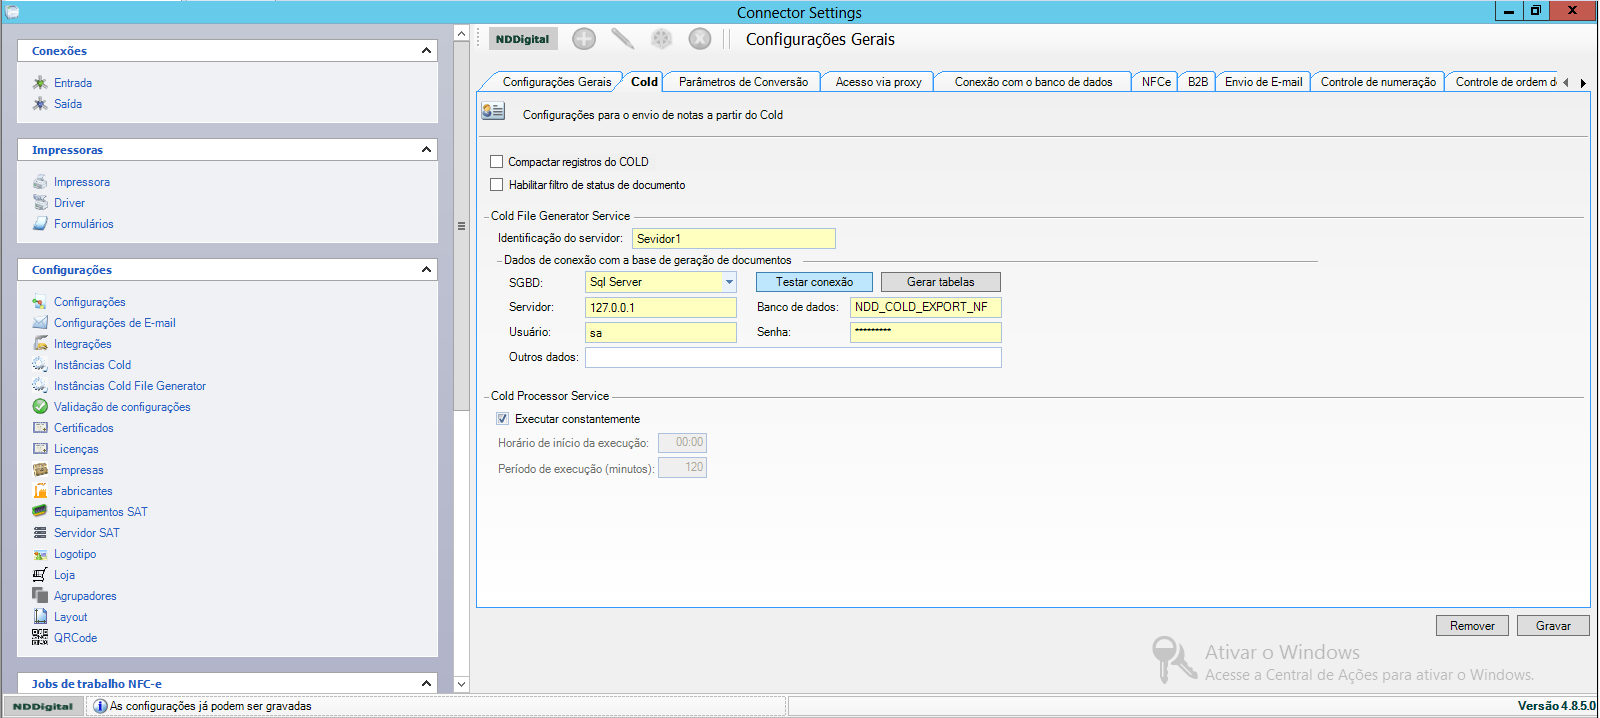Collapse the Conexões panel
The height and width of the screenshot is (718, 1600).
coord(426,51)
